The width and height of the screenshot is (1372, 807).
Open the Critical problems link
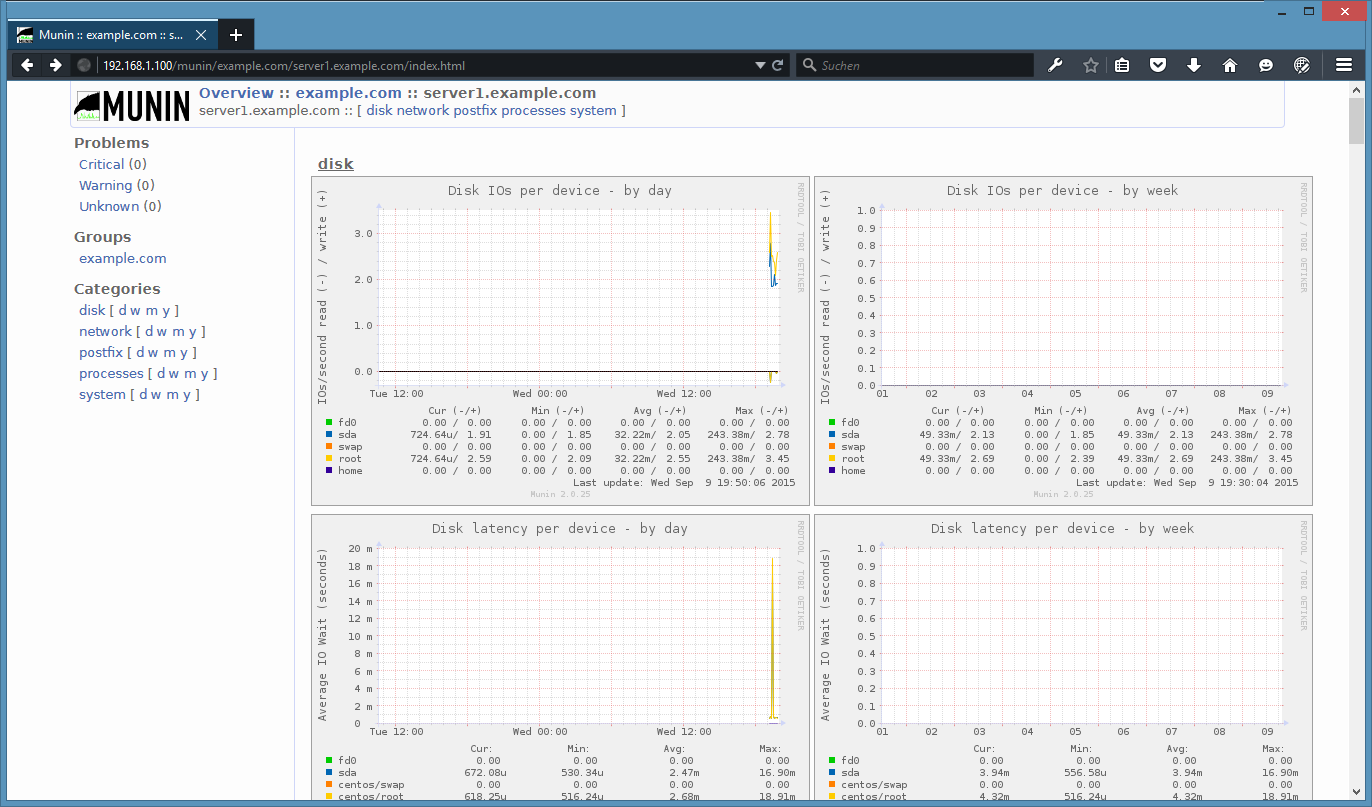click(102, 165)
